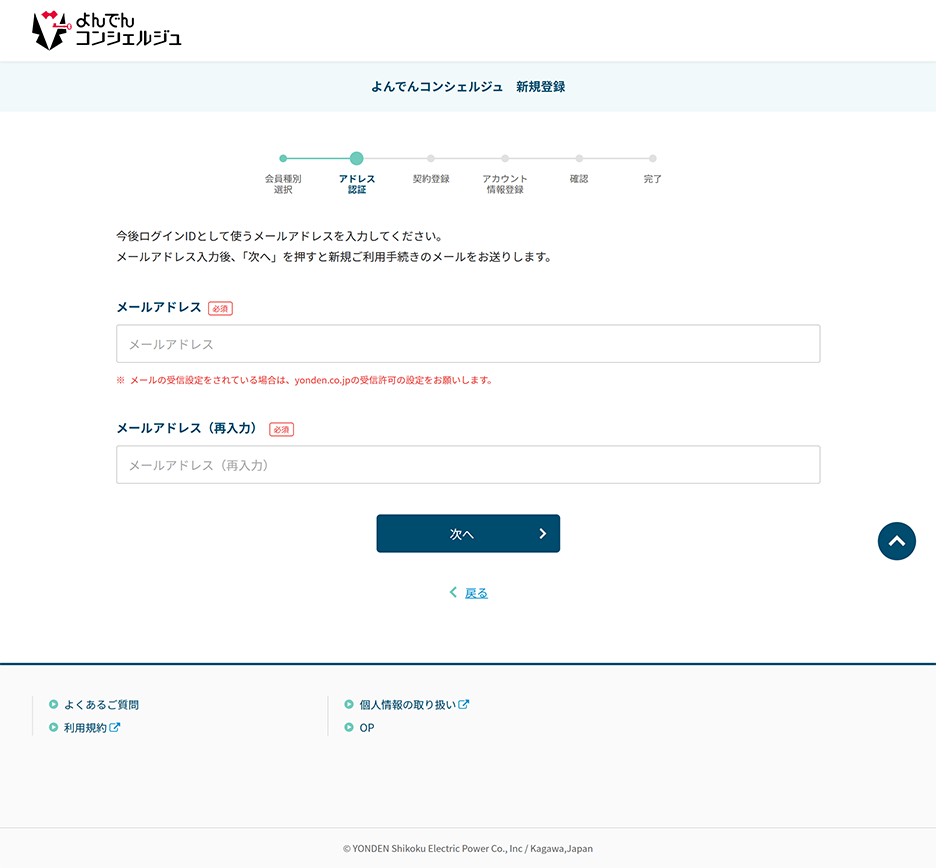Select the 完了 step circle
The width and height of the screenshot is (936, 868).
click(653, 158)
